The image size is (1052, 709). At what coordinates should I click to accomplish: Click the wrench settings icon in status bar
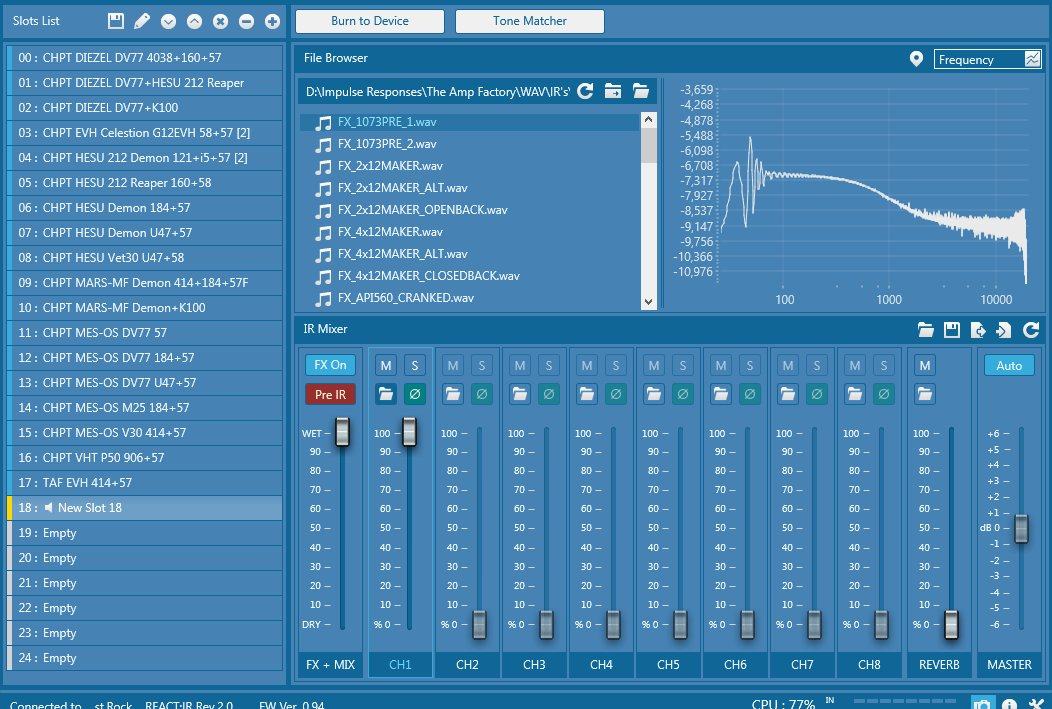tap(1036, 704)
